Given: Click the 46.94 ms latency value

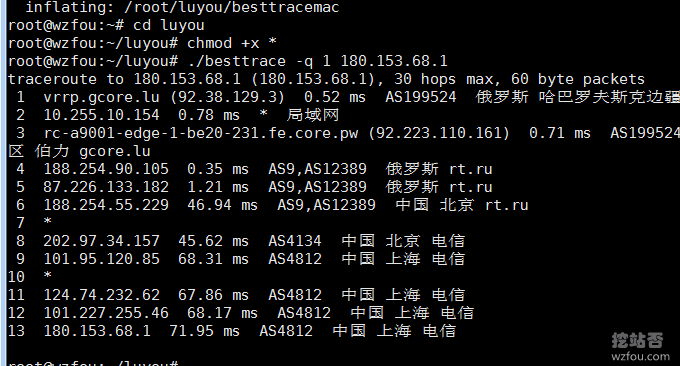Looking at the screenshot, I should point(222,205).
